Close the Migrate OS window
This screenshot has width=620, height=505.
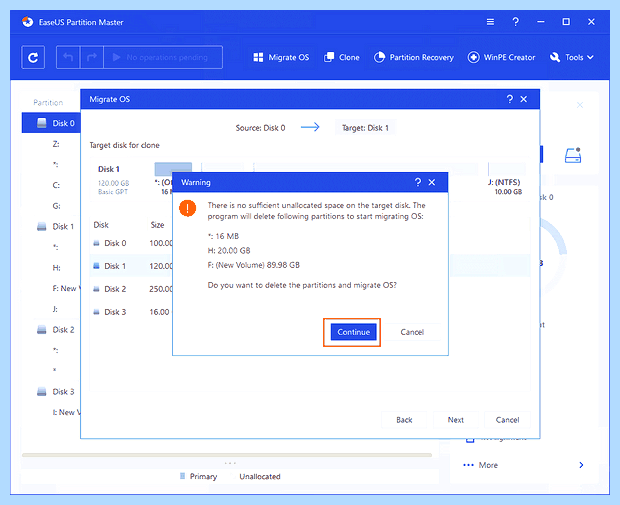click(x=524, y=99)
